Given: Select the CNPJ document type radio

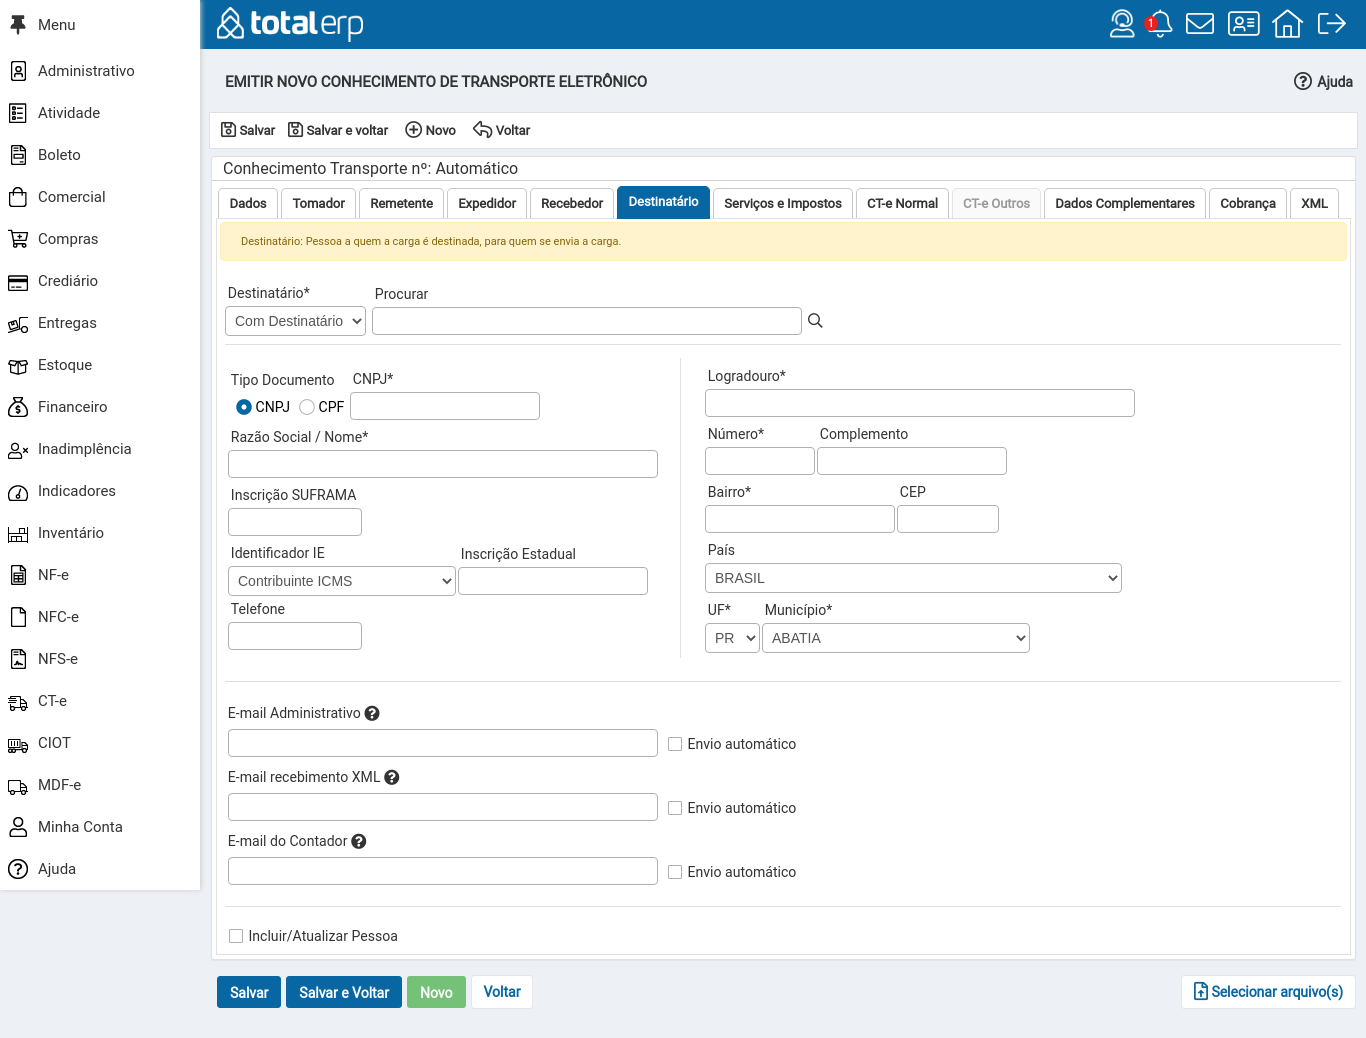Looking at the screenshot, I should pos(243,407).
